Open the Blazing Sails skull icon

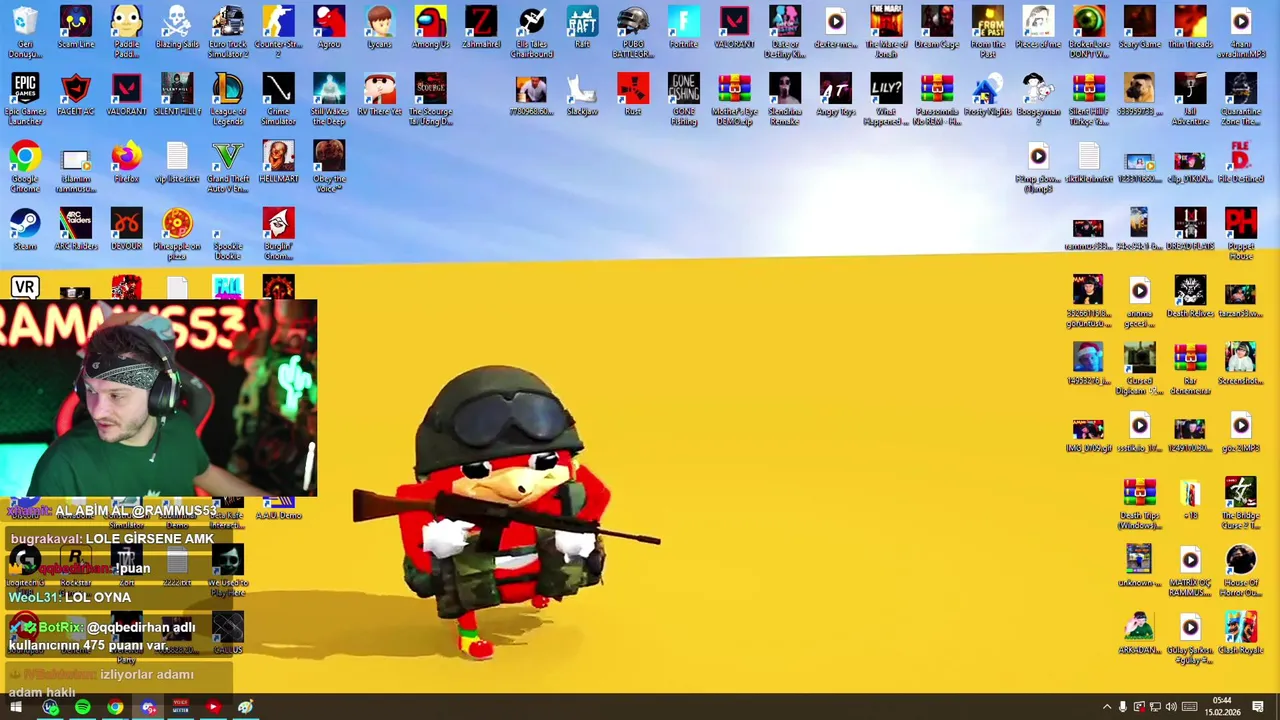(177, 27)
